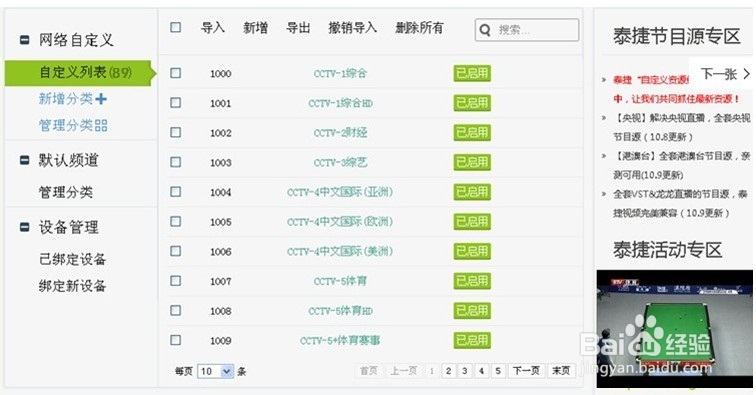Check the box for channel 1008

click(x=176, y=311)
